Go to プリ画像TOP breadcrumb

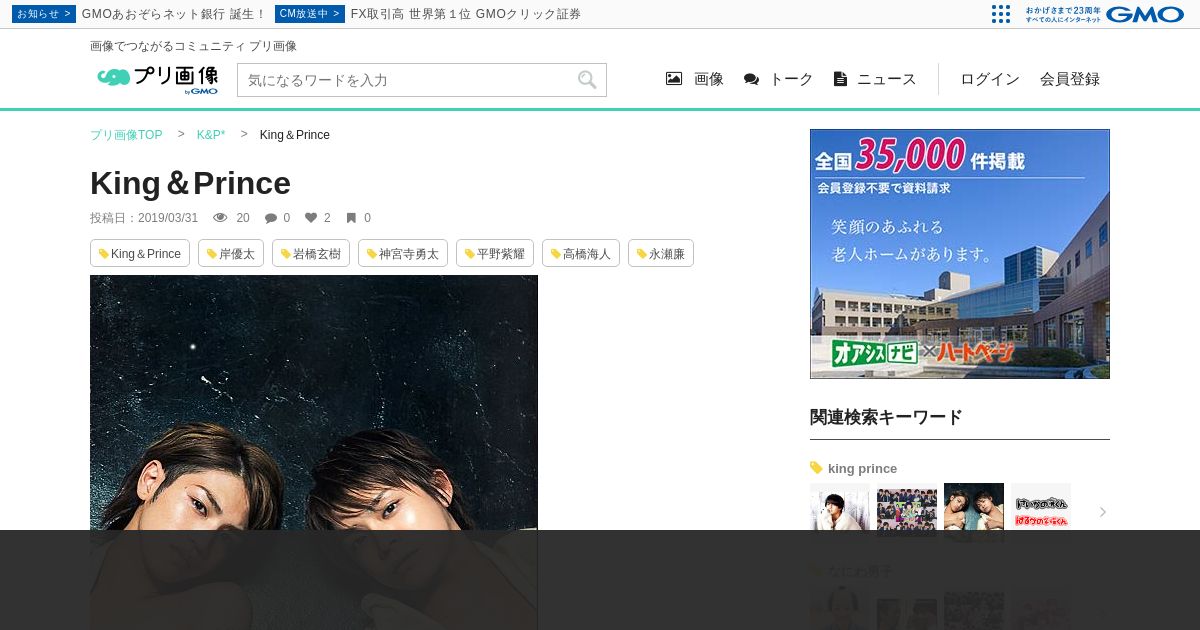(x=126, y=135)
